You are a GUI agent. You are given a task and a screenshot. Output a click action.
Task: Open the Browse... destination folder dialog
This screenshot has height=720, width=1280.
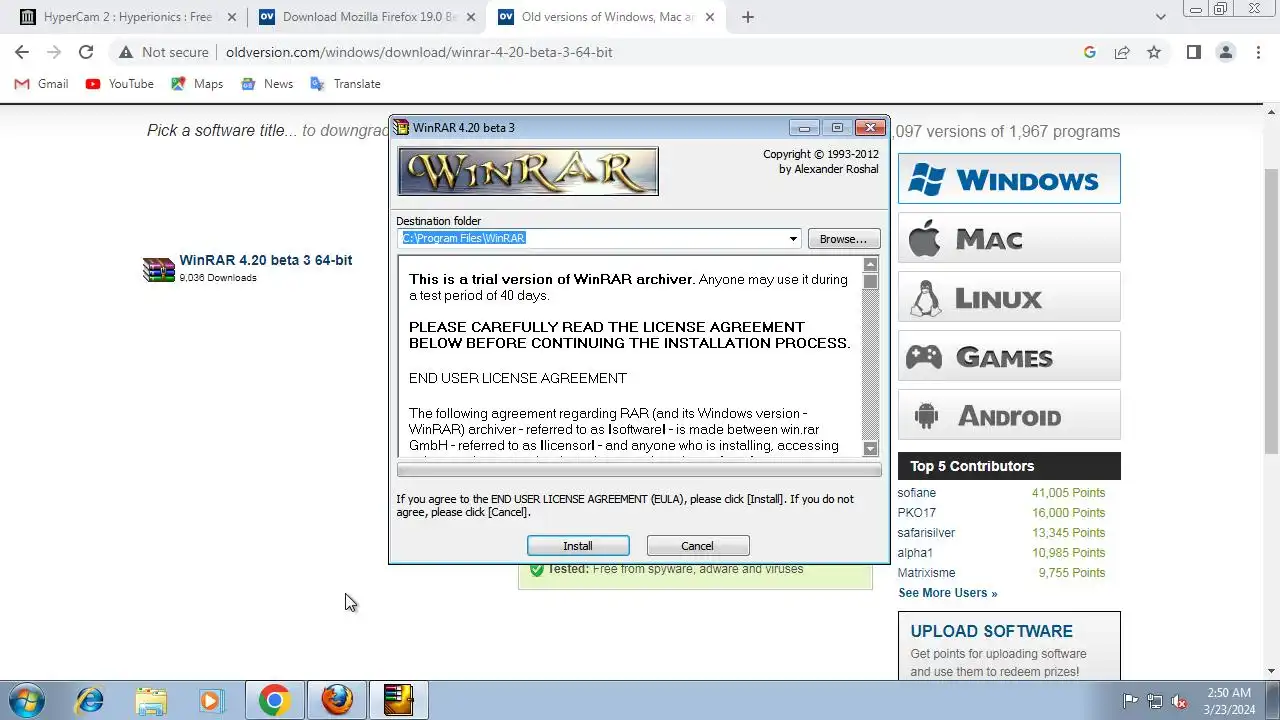click(x=844, y=239)
